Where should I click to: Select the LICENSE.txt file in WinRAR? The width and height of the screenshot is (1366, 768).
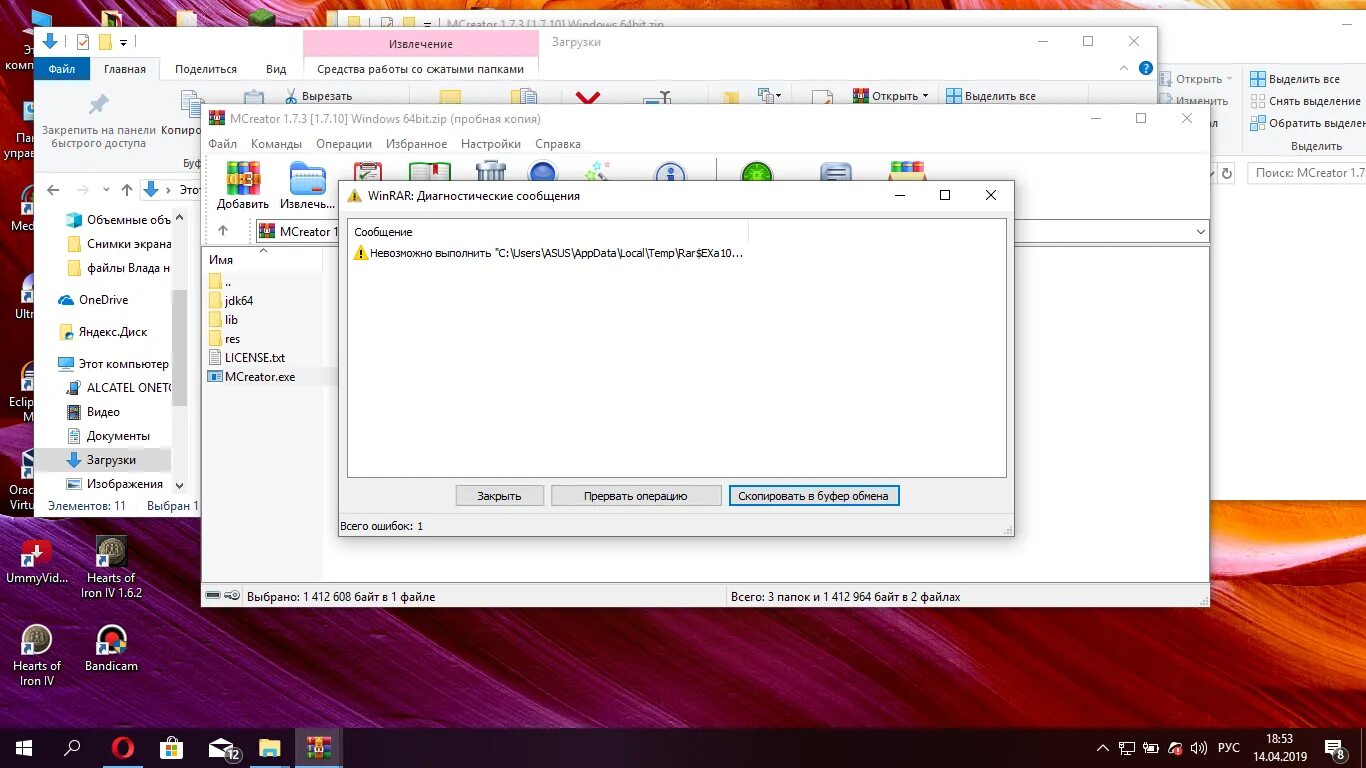(247, 358)
